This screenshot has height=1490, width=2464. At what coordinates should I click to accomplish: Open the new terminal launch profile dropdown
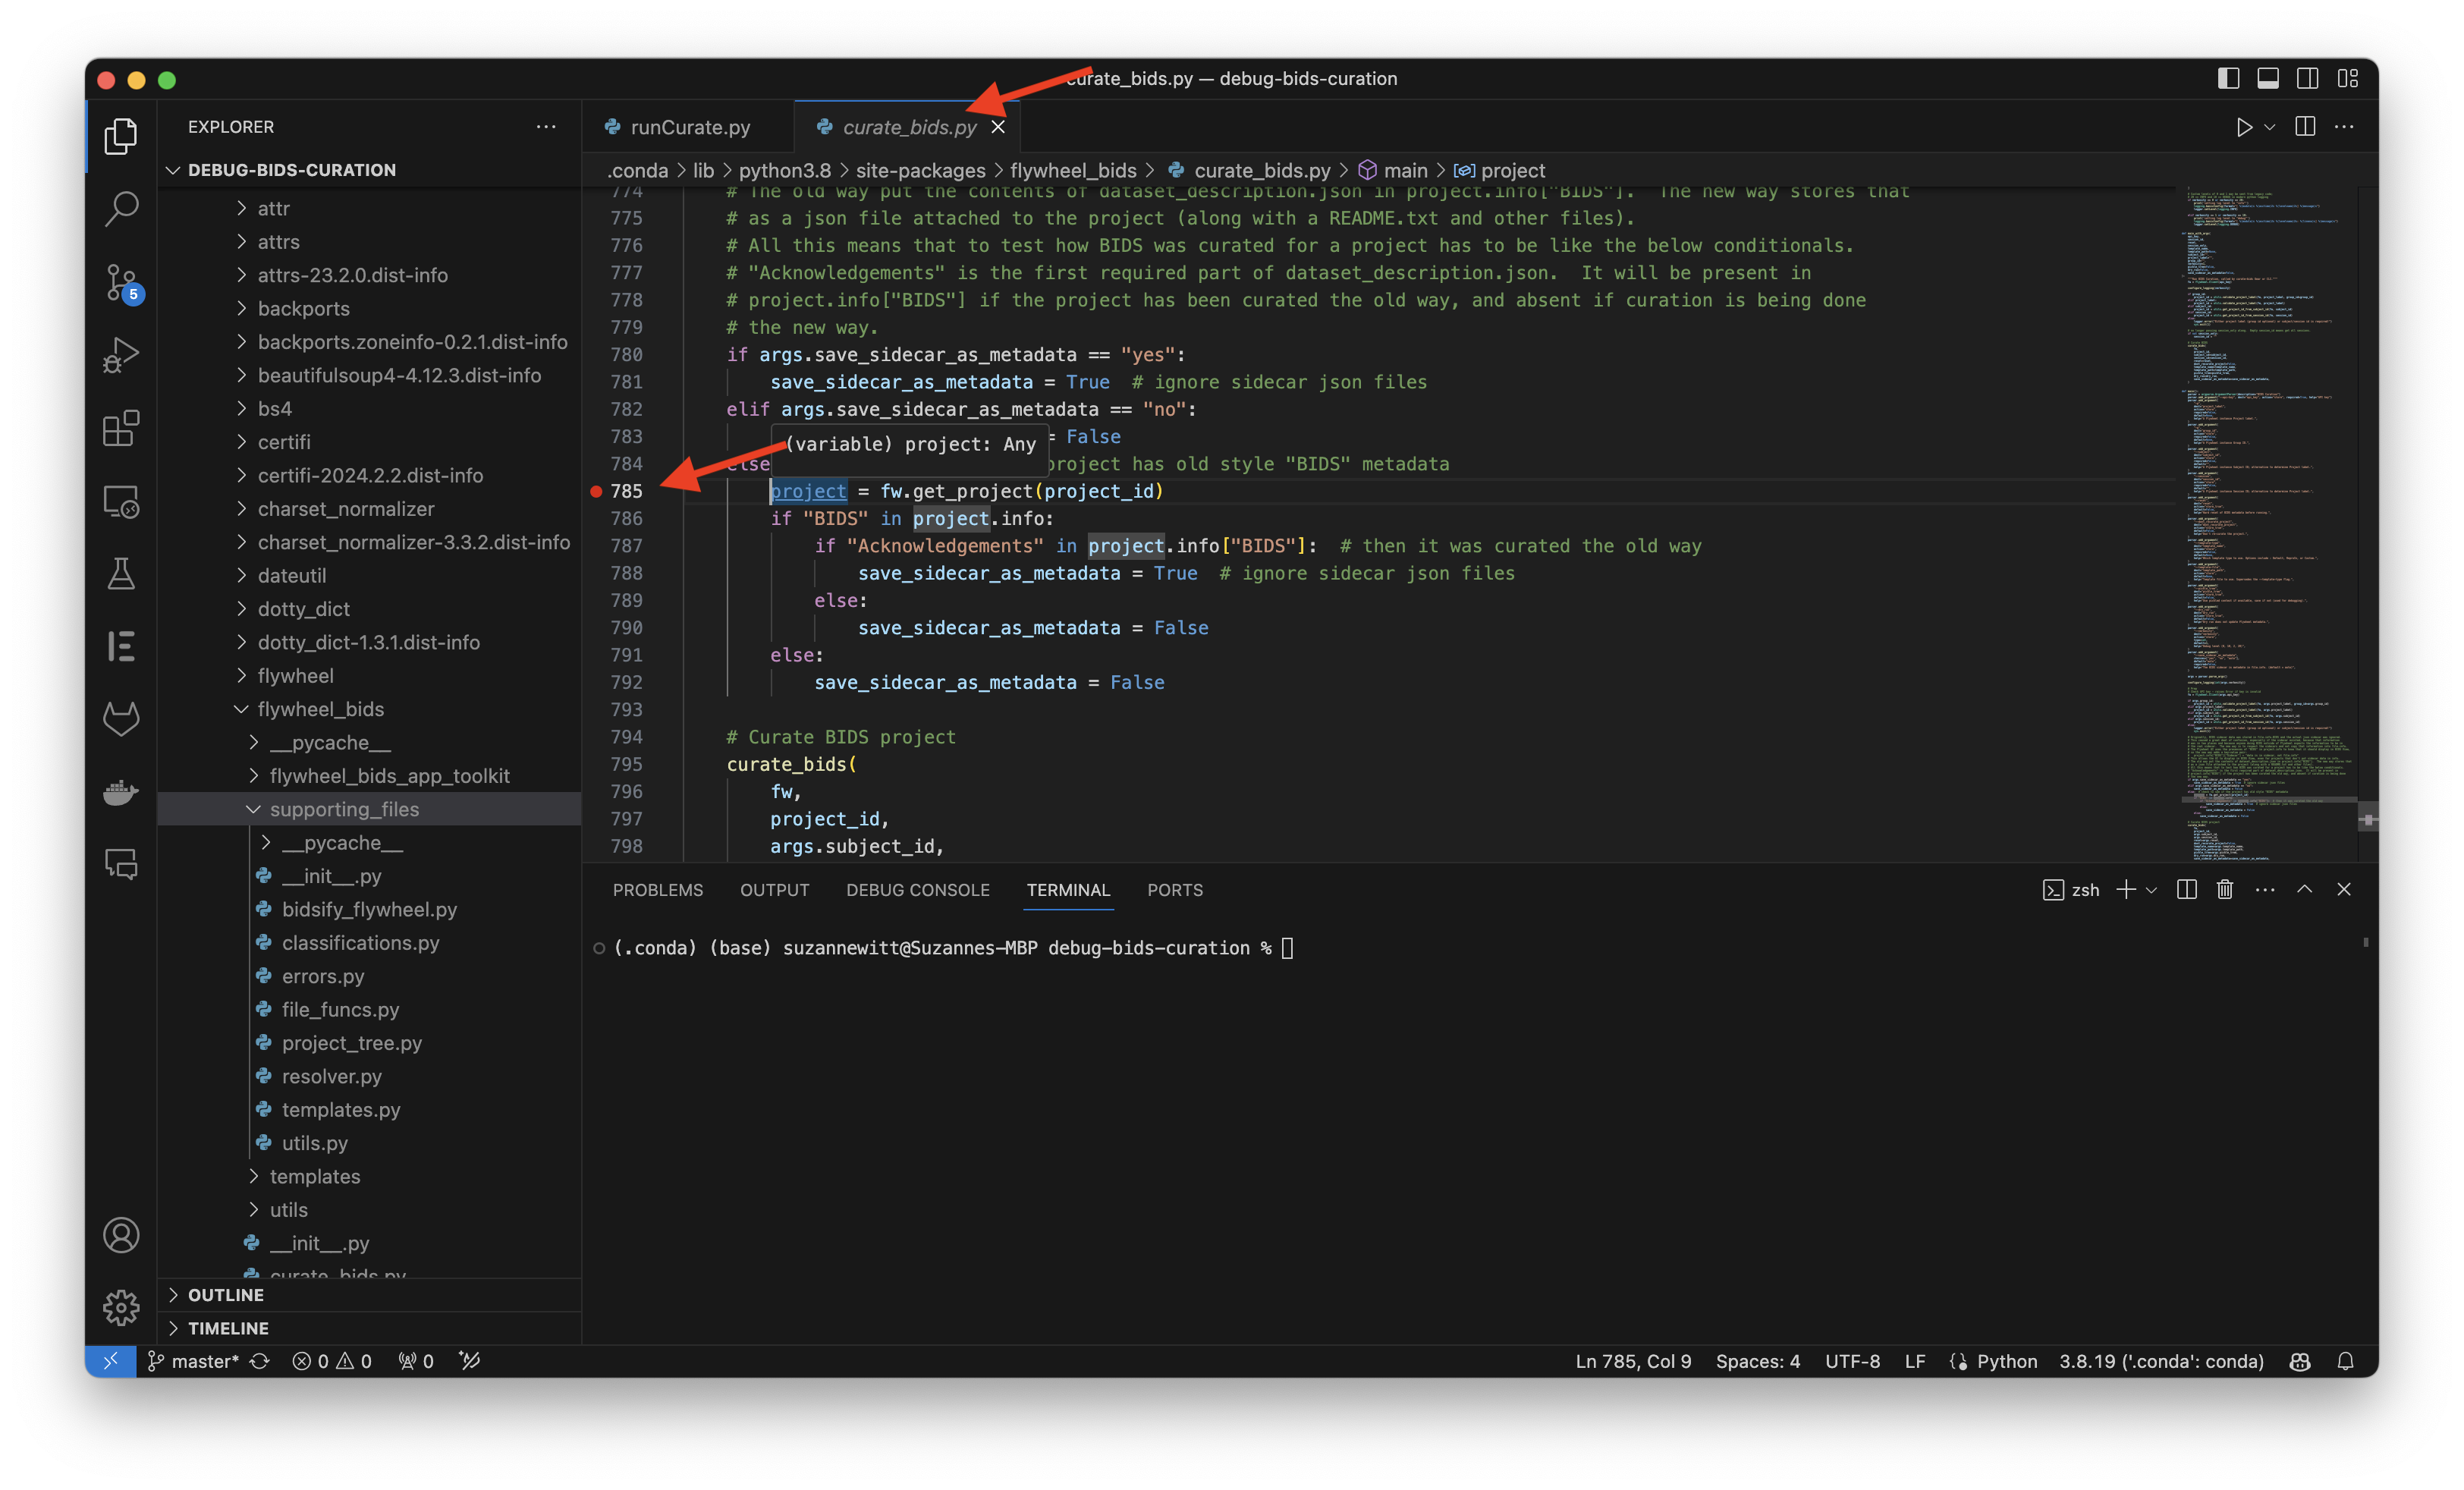(x=2151, y=889)
